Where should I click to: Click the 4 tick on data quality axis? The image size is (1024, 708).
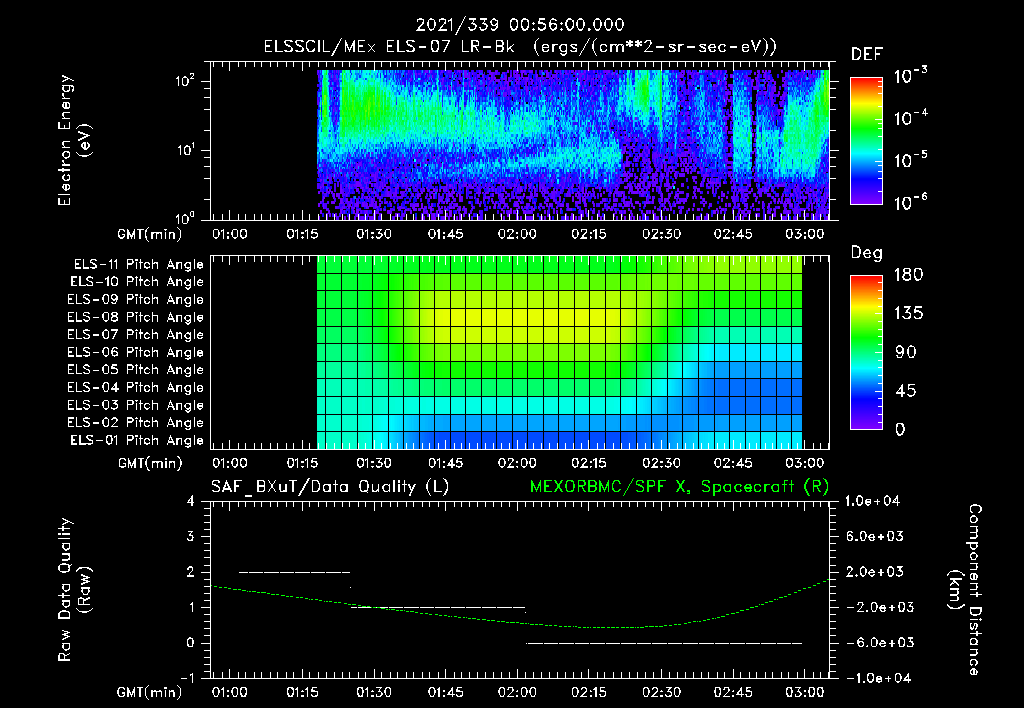[191, 501]
